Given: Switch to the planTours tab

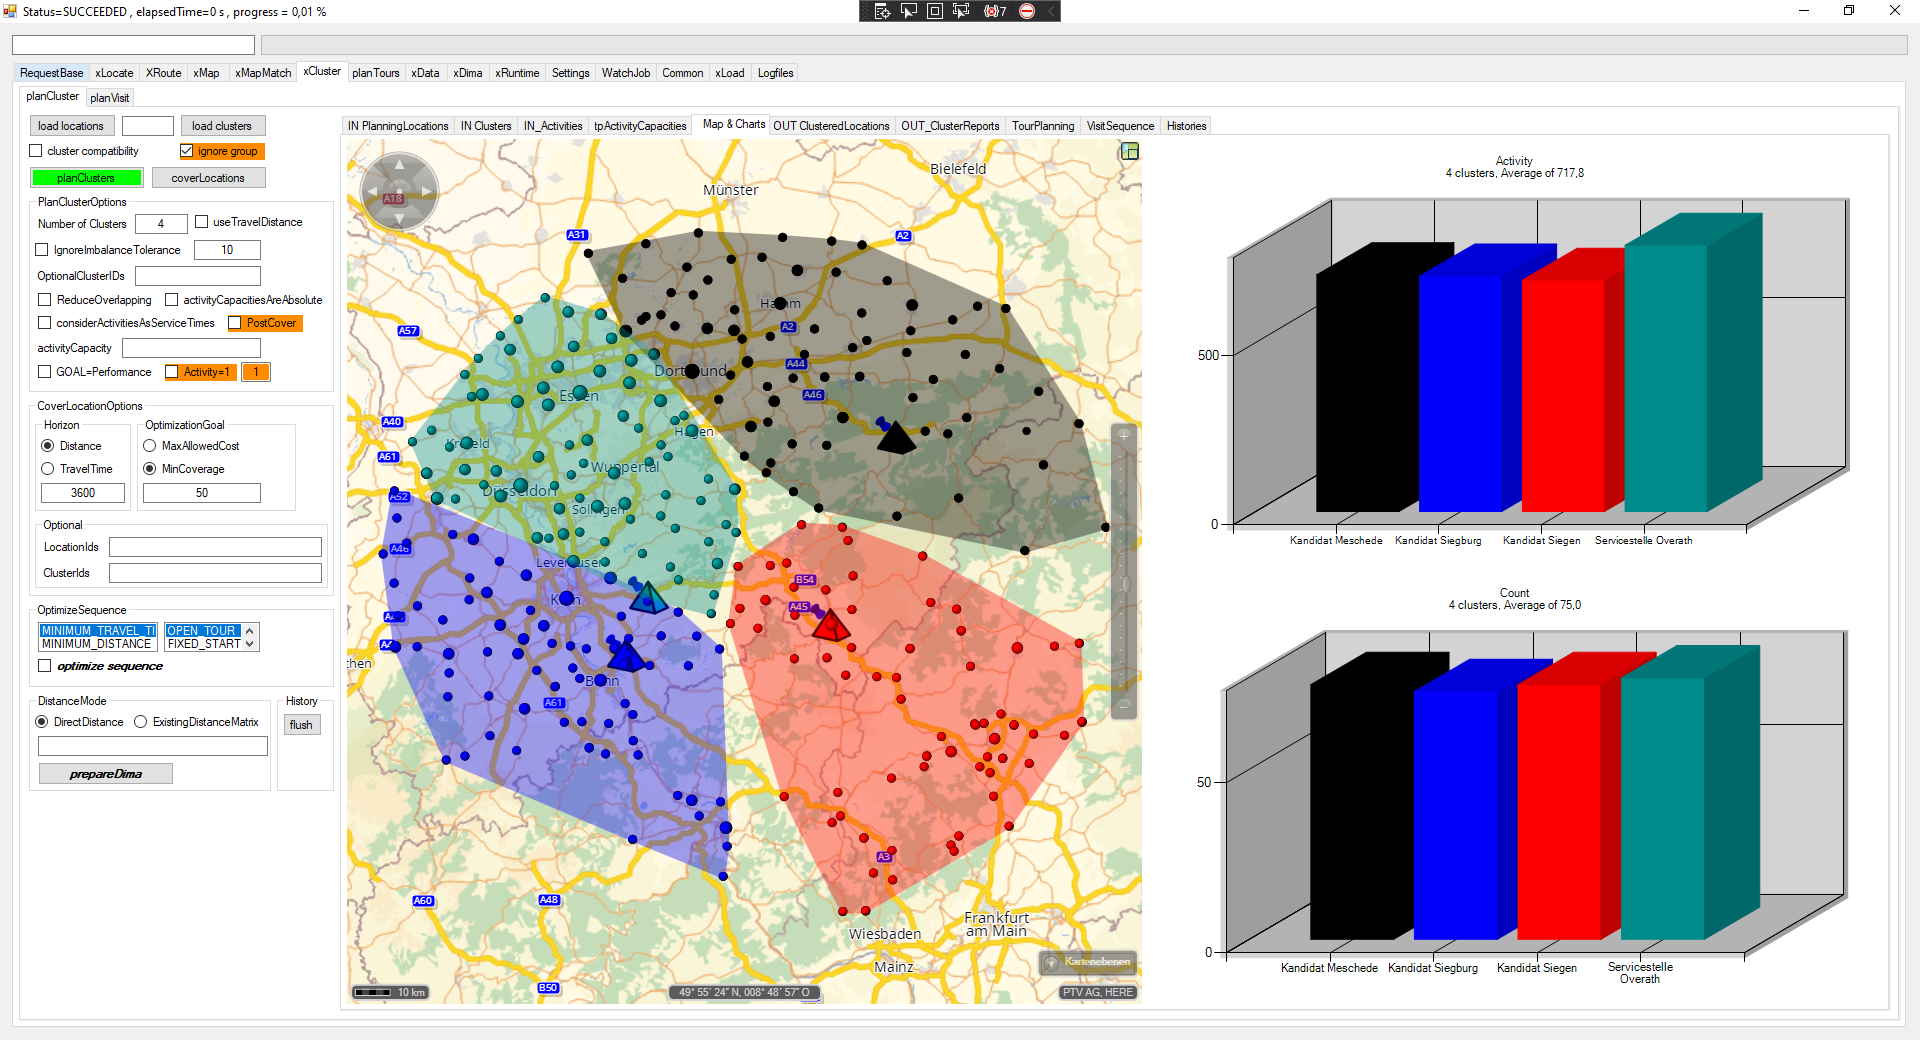Looking at the screenshot, I should 375,73.
